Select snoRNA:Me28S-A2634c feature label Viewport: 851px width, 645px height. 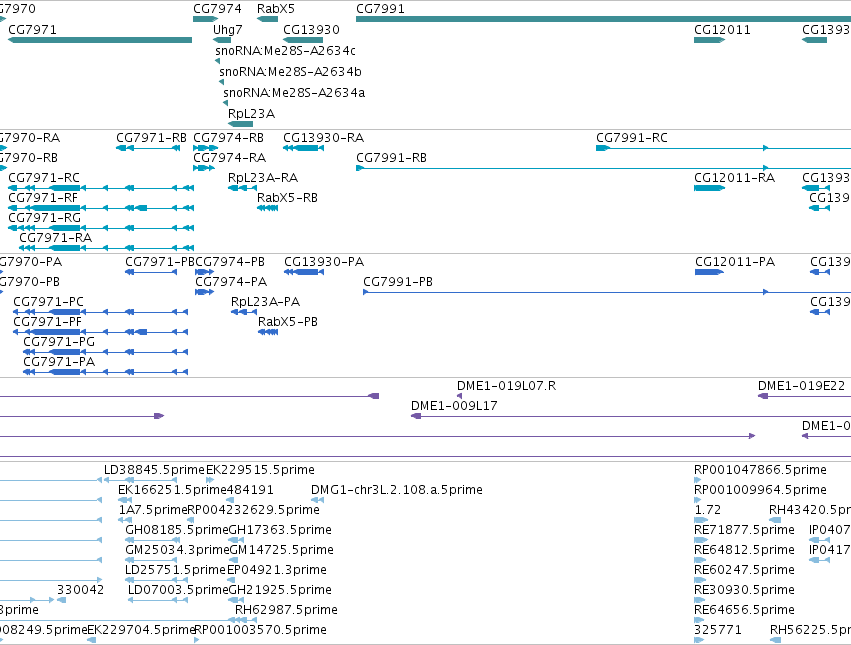pos(285,50)
